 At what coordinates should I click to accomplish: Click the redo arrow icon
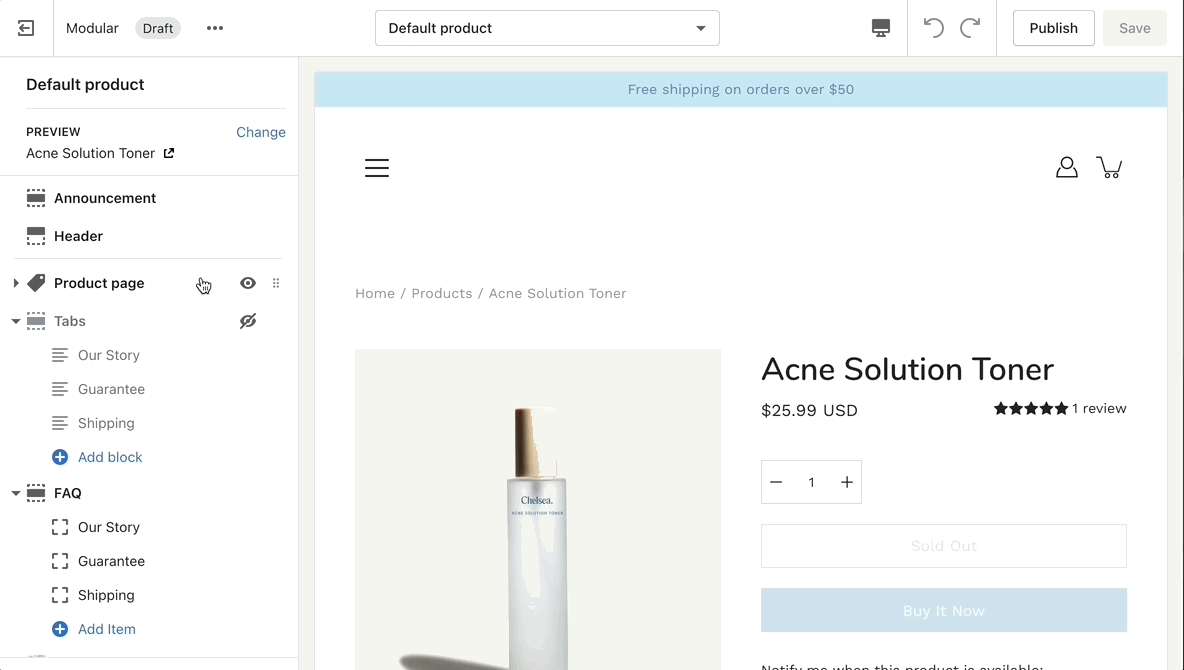970,28
